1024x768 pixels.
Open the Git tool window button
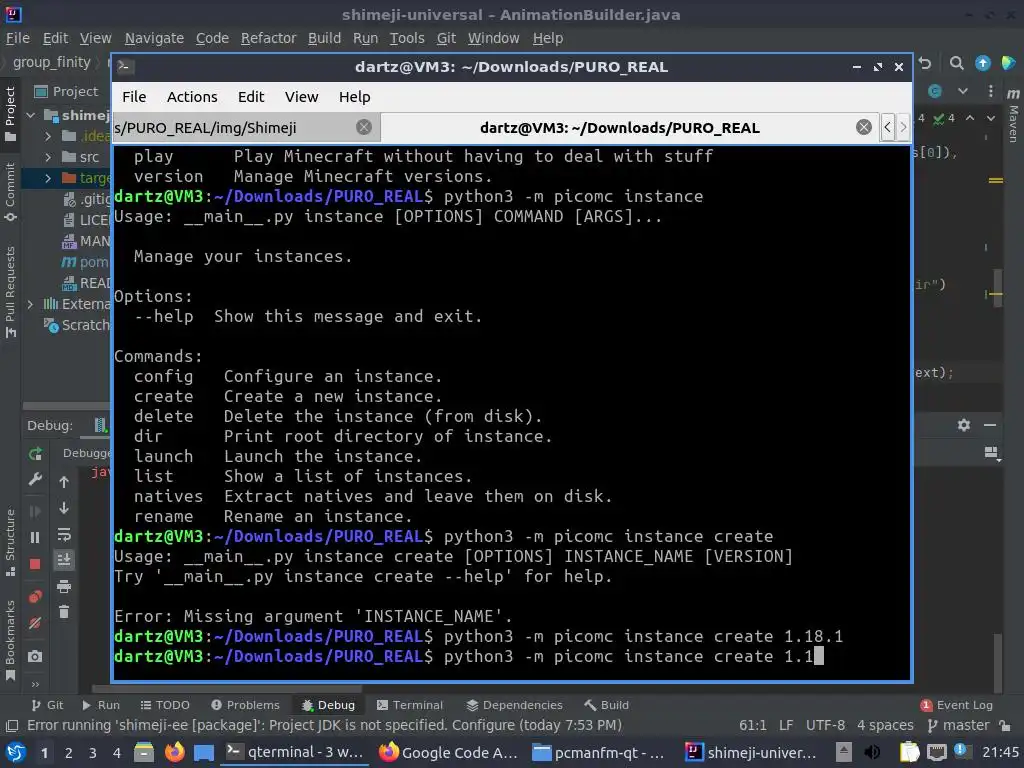pyautogui.click(x=47, y=705)
